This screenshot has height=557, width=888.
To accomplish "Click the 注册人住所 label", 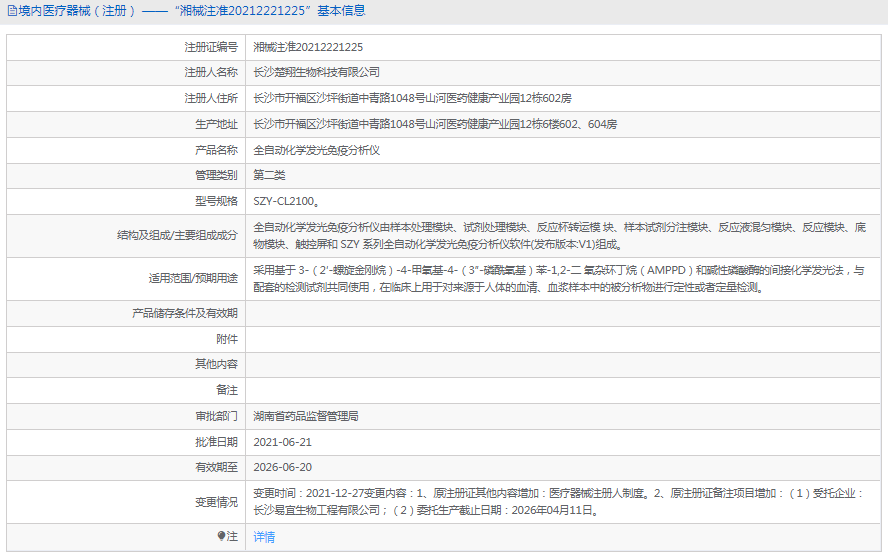I will click(x=211, y=98).
